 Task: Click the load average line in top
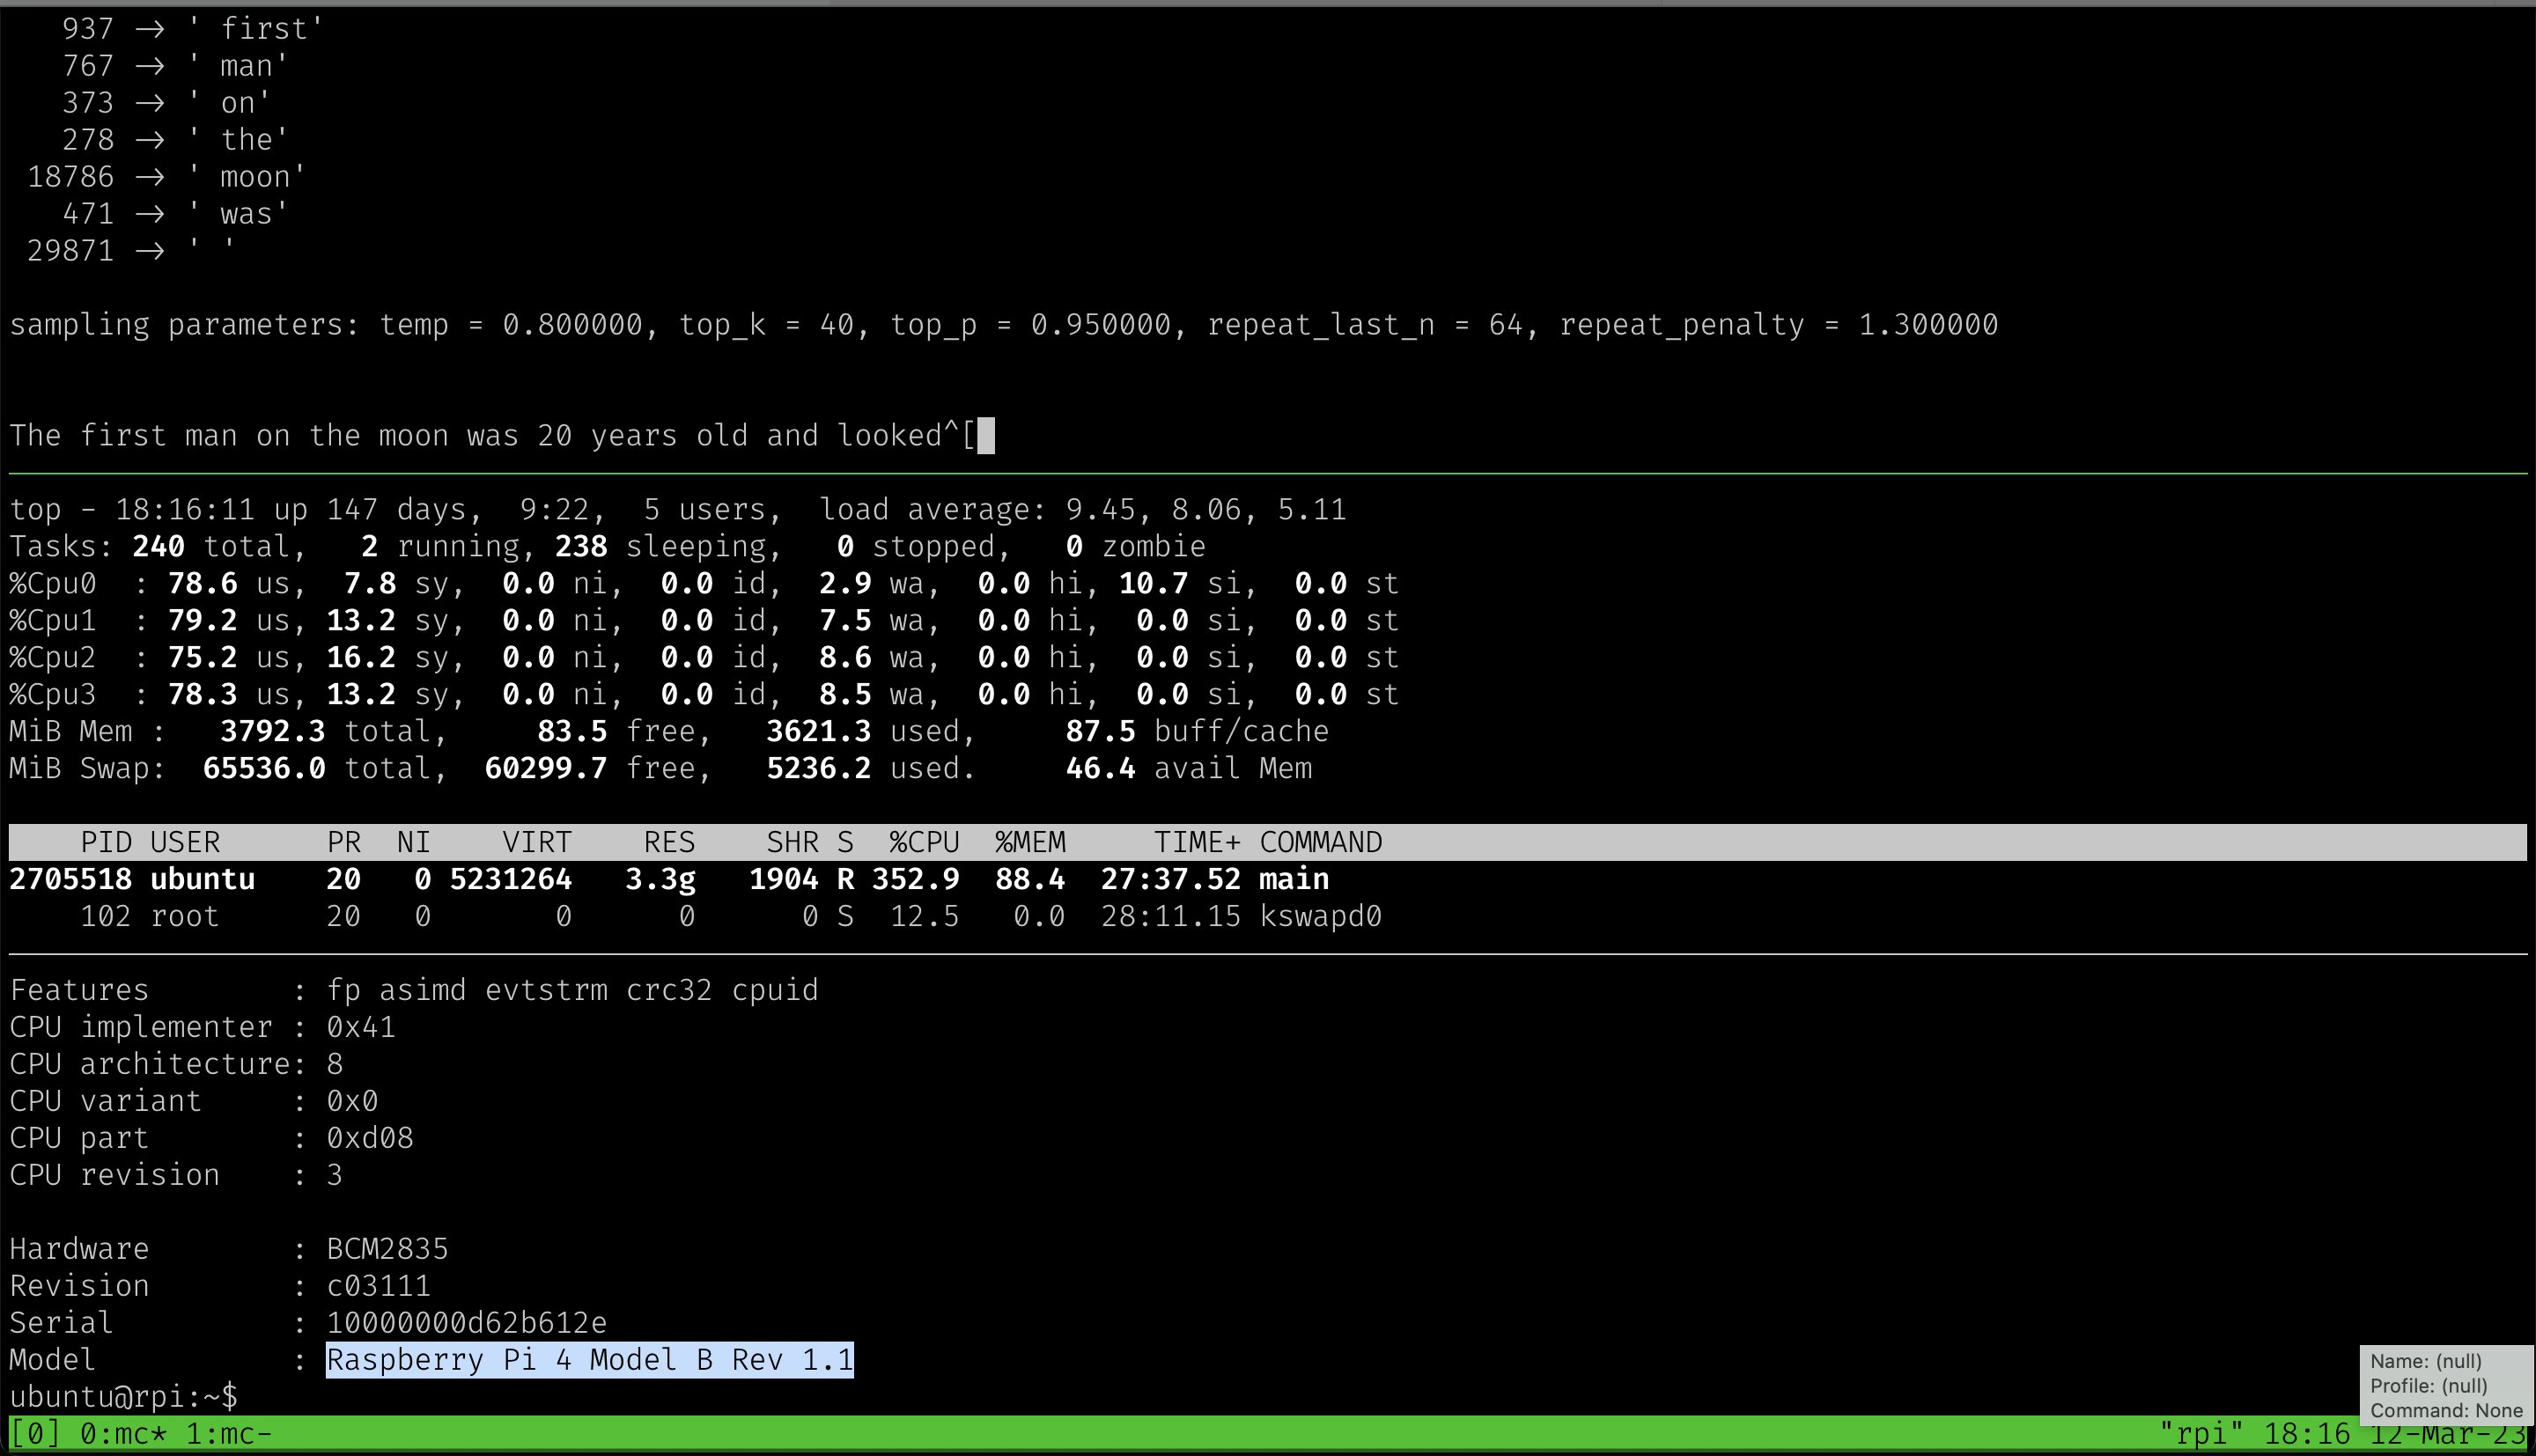pyautogui.click(x=1080, y=509)
